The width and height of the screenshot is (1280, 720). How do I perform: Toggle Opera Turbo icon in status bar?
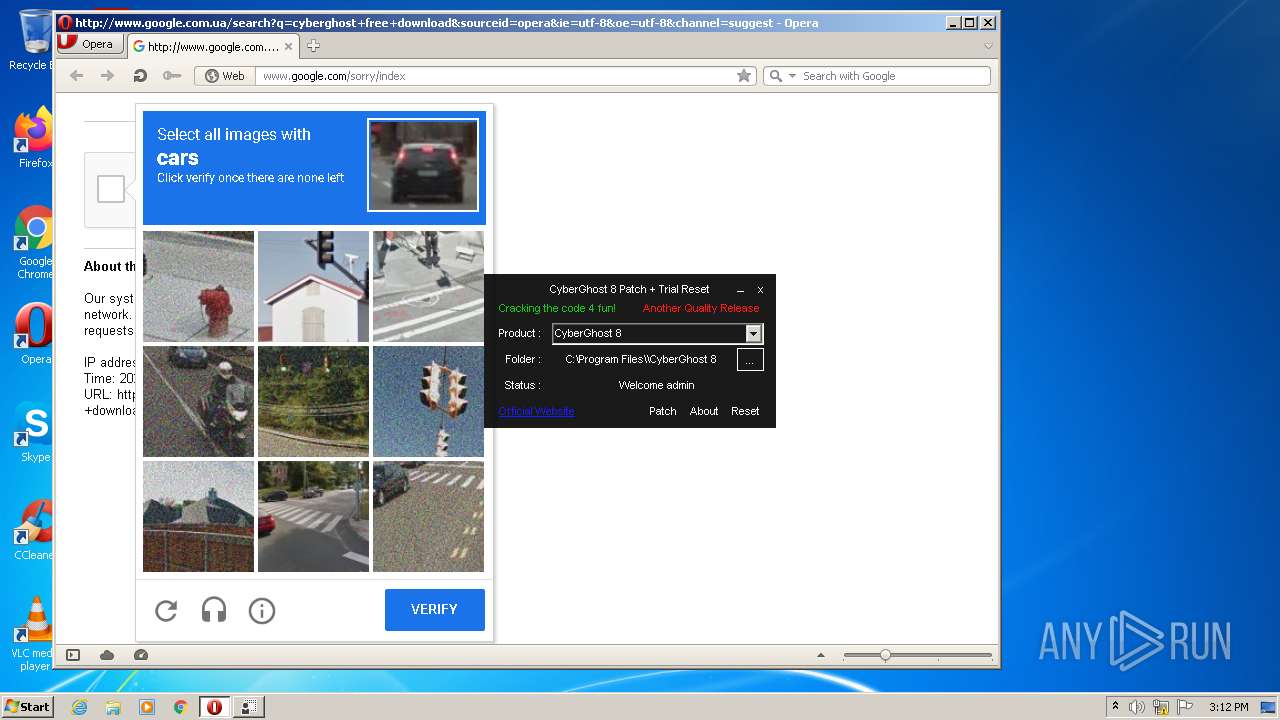[x=141, y=655]
